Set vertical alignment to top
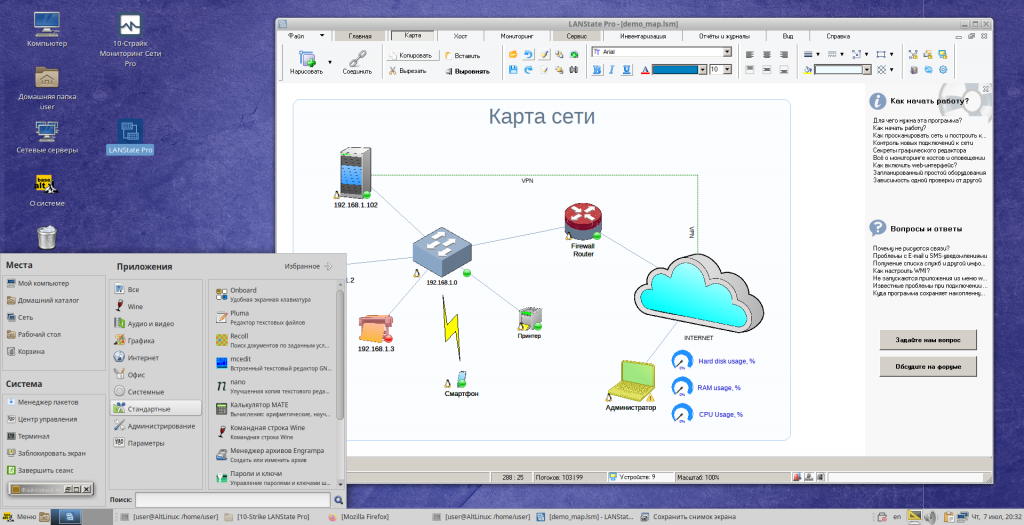Screen dimensions: 1024x525 point(750,70)
